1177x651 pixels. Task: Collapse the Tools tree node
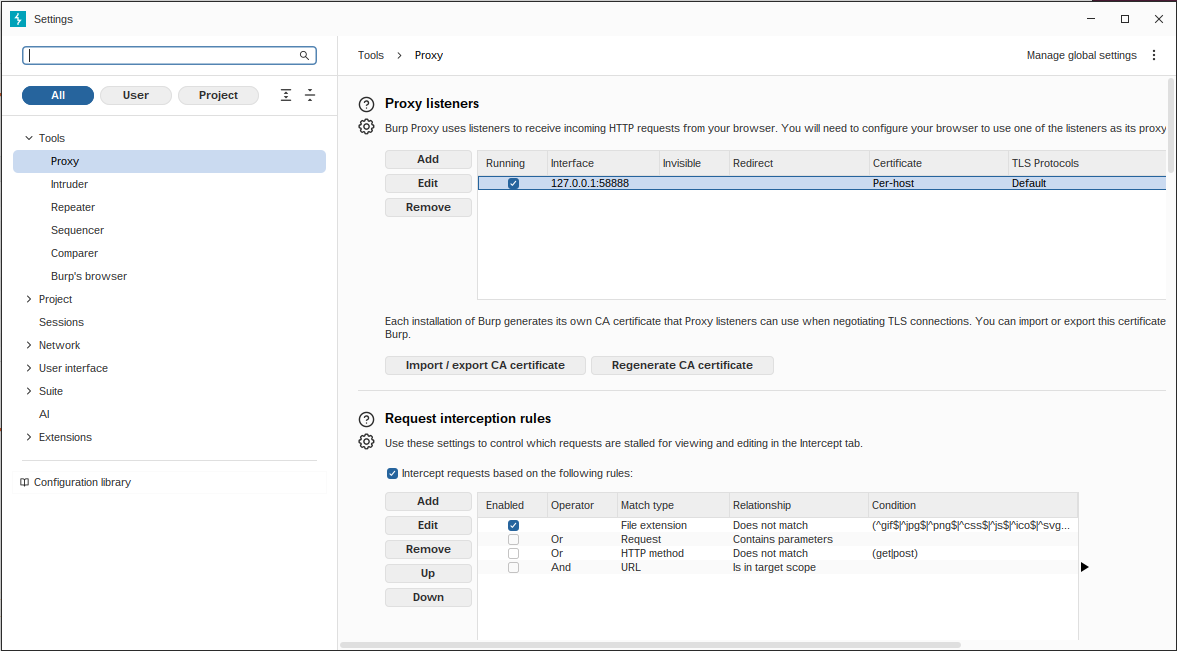(x=29, y=138)
